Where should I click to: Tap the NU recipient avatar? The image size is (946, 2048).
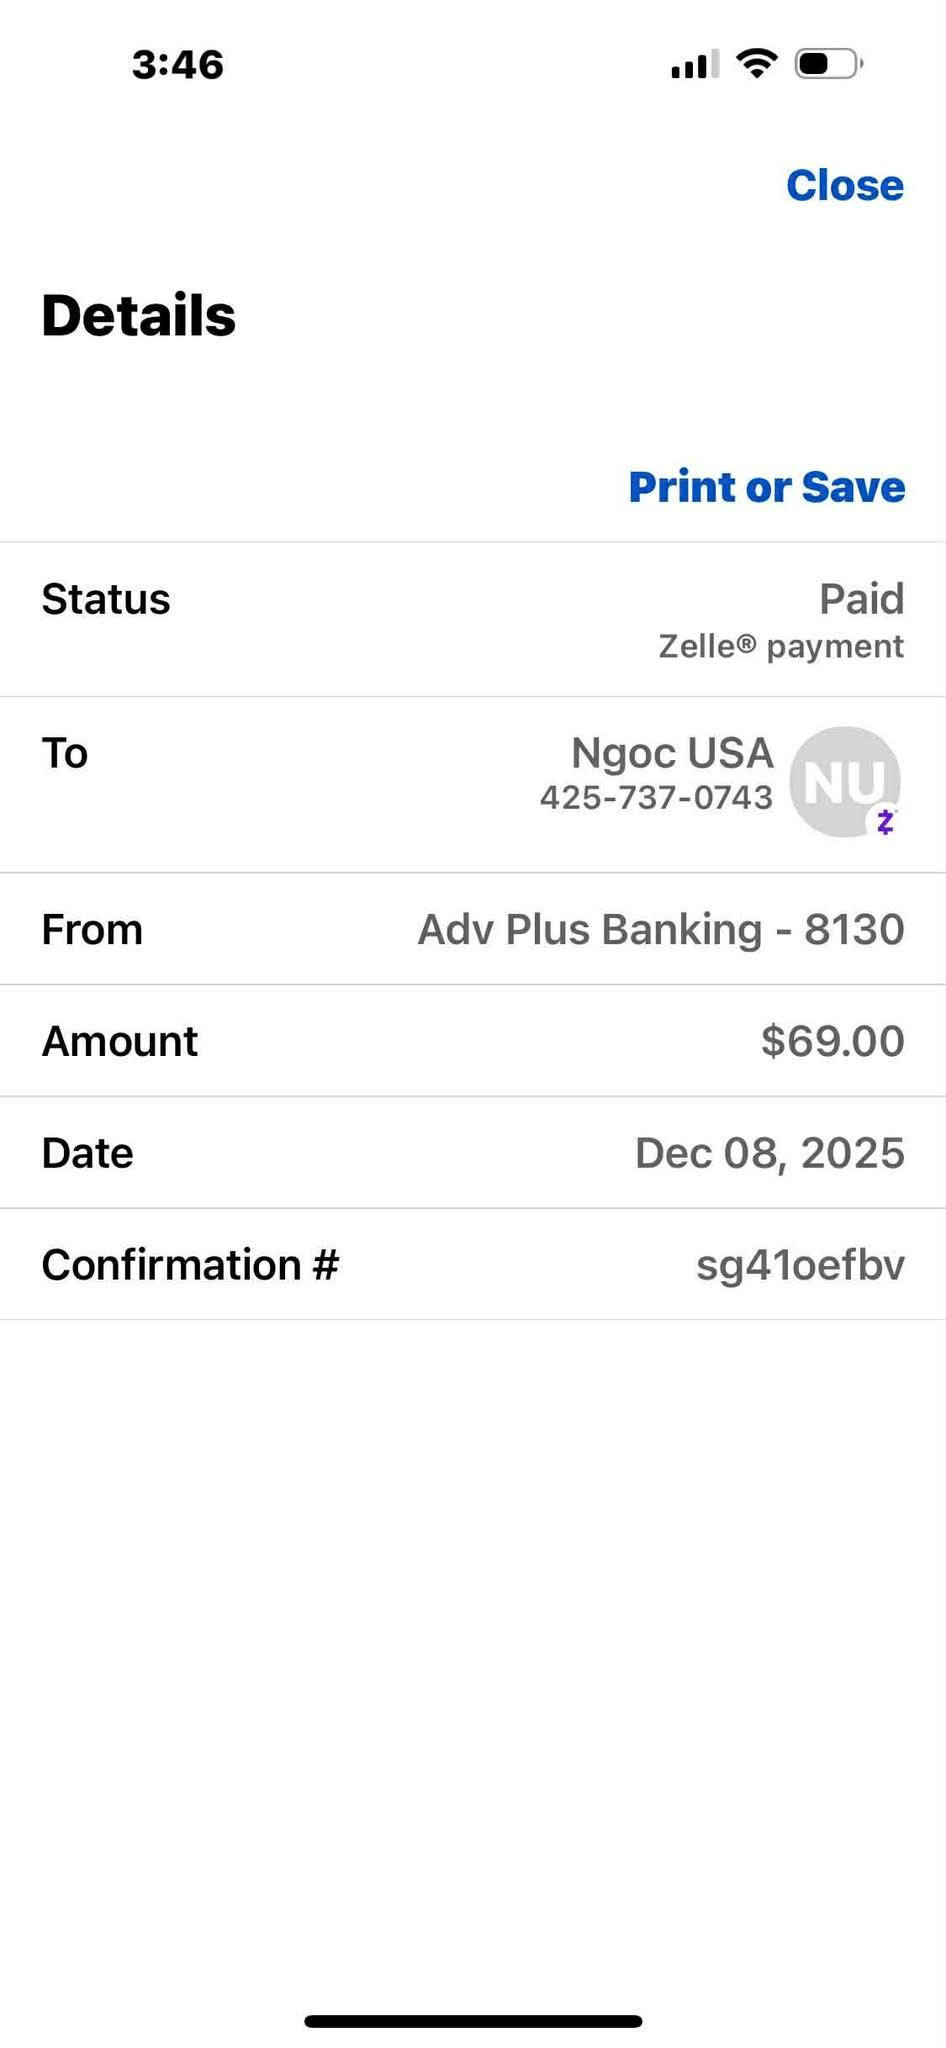(x=843, y=780)
